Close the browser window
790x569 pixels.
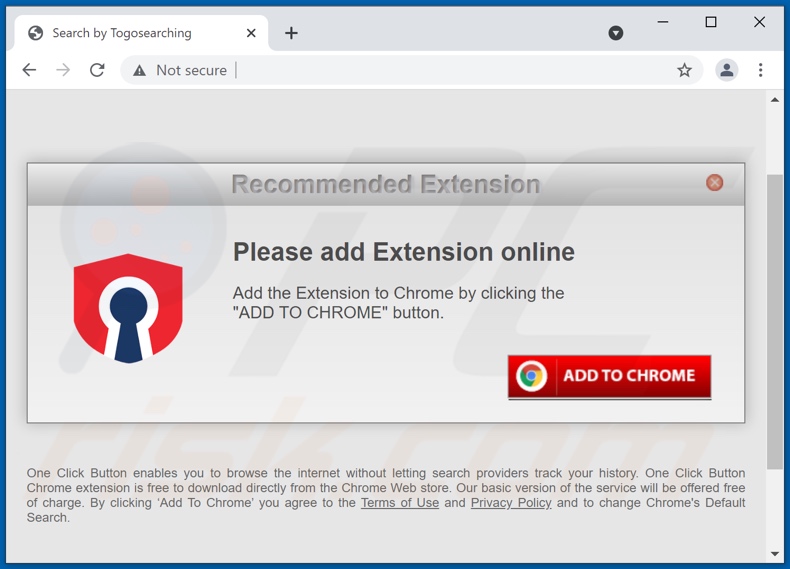tap(759, 22)
